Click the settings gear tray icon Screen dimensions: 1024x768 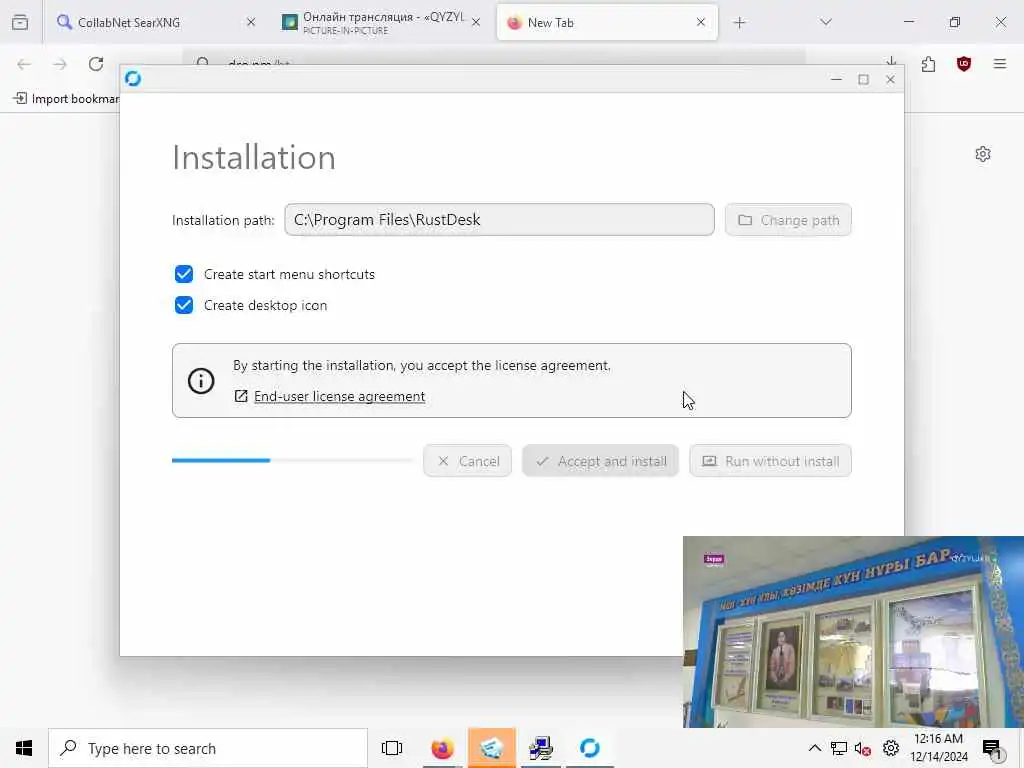coord(890,748)
